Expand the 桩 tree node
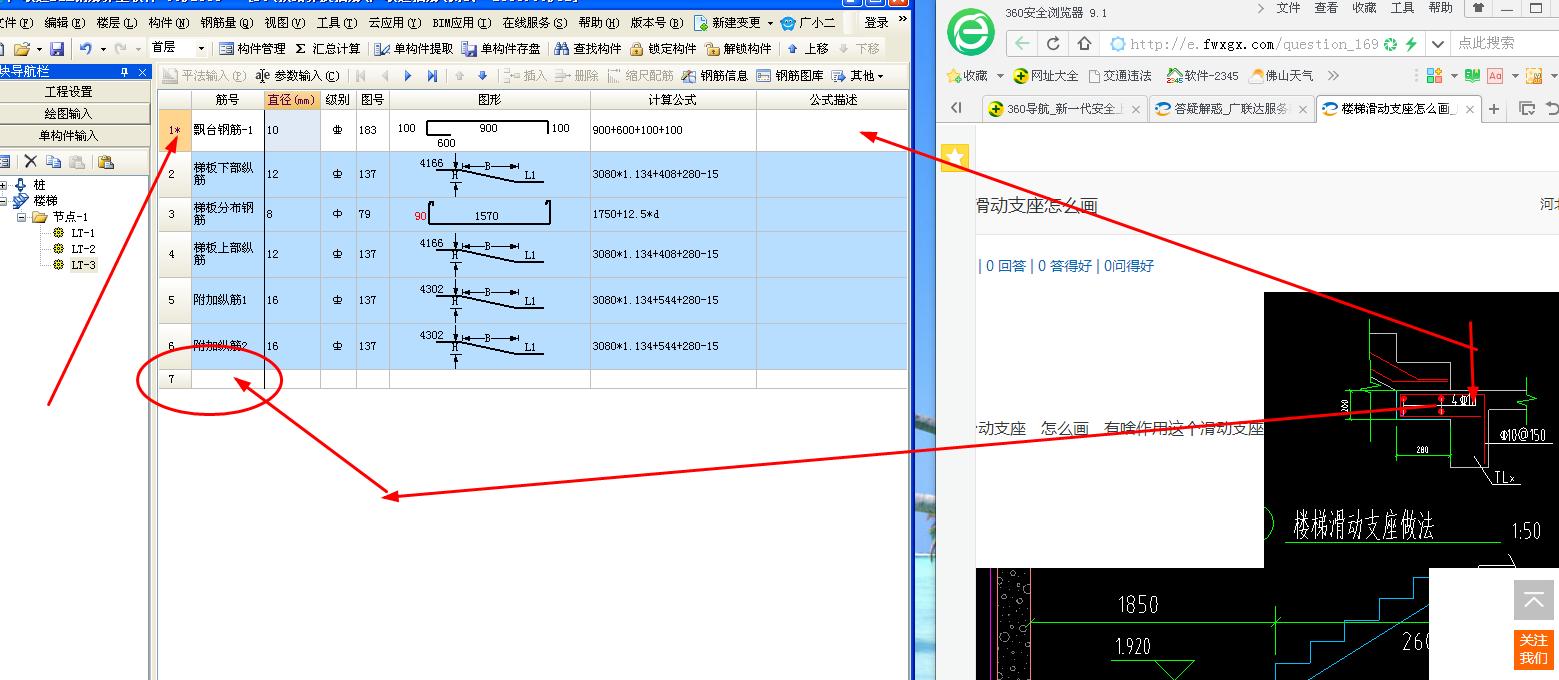The width and height of the screenshot is (1559, 680). pyautogui.click(x=4, y=185)
